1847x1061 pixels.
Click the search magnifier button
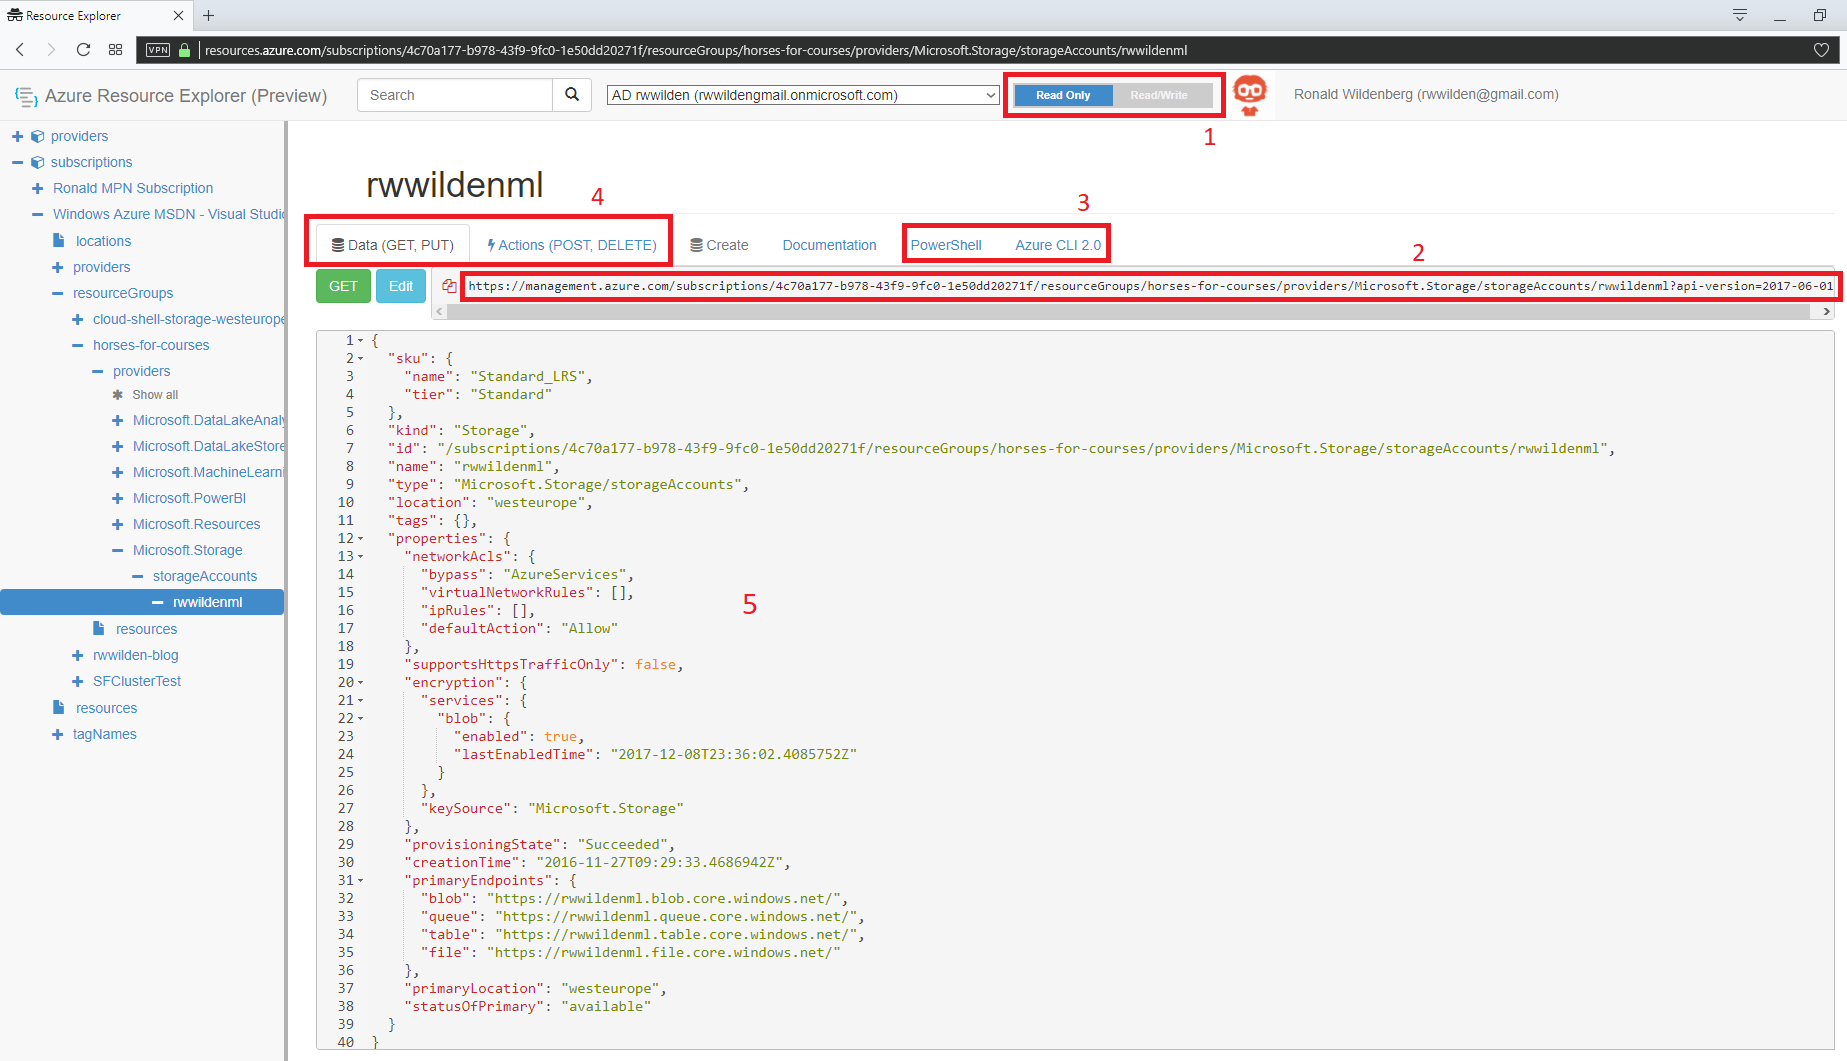pyautogui.click(x=572, y=95)
